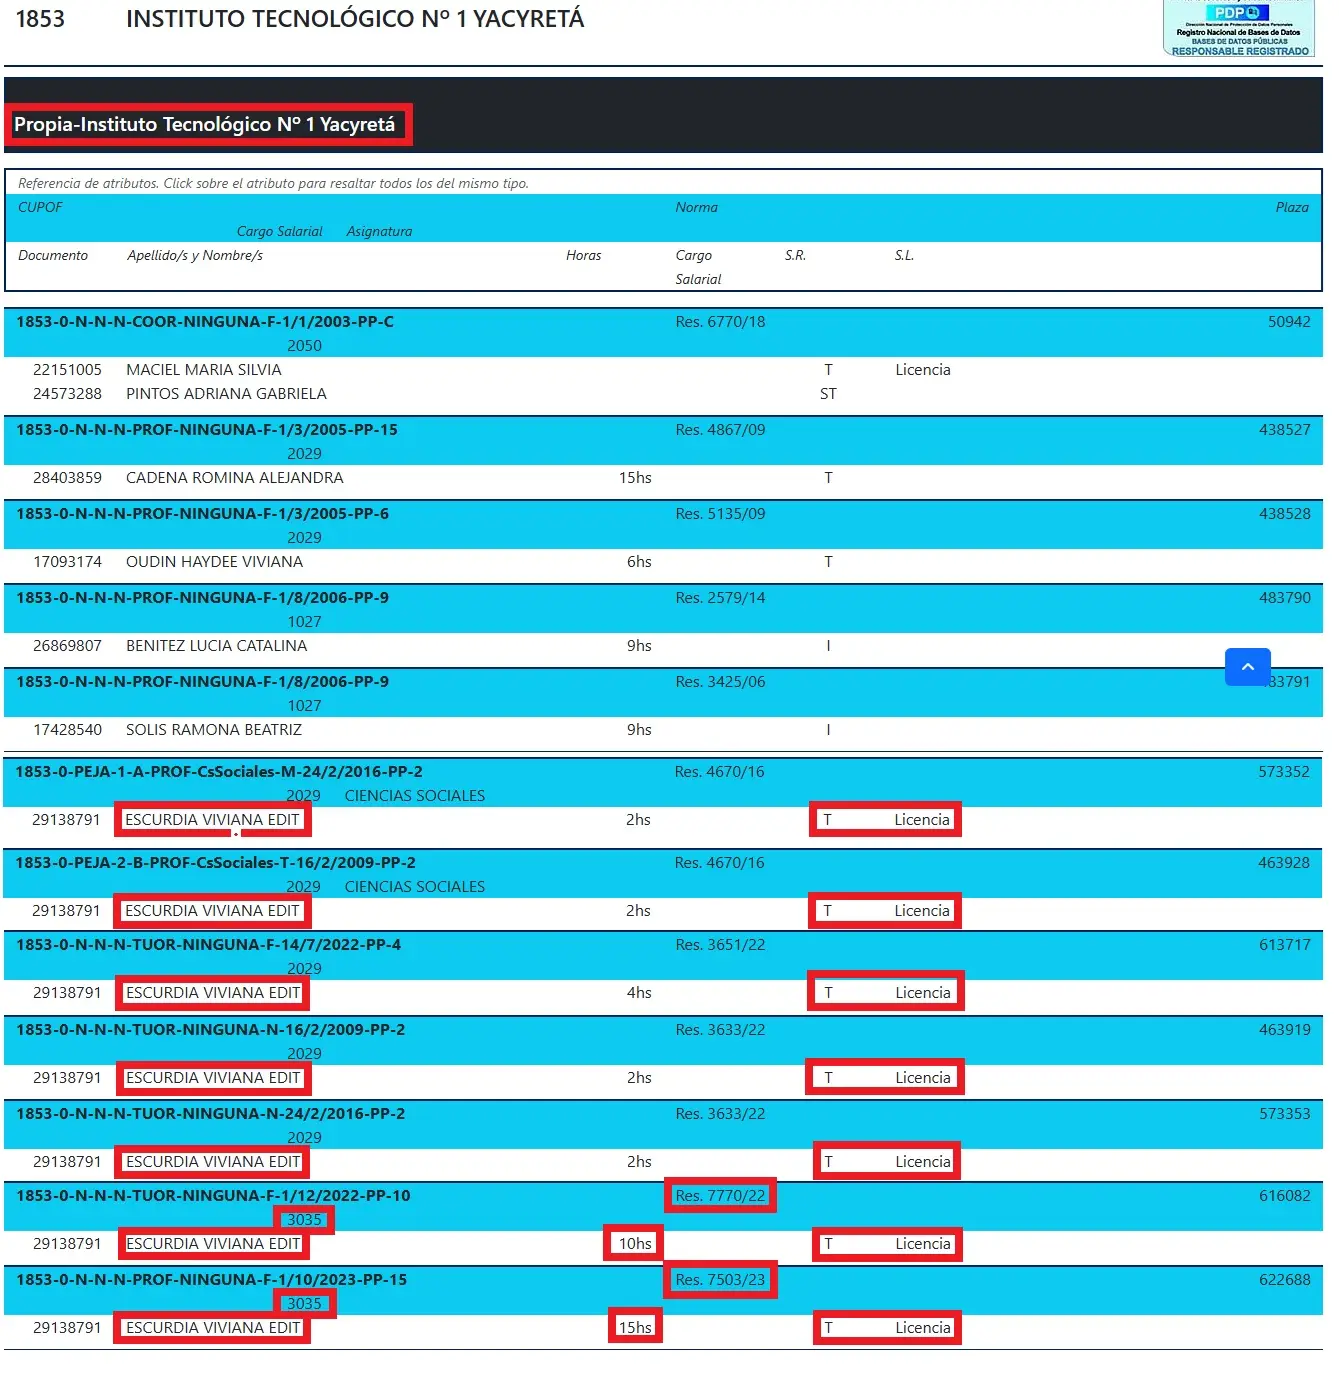
Task: Select name OUDIN HAYDEE VIVIANA
Action: 214,562
